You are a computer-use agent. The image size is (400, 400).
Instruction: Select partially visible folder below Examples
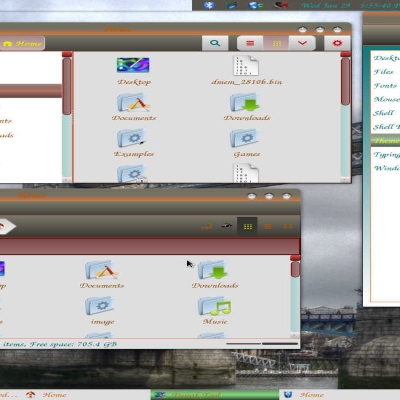132,173
